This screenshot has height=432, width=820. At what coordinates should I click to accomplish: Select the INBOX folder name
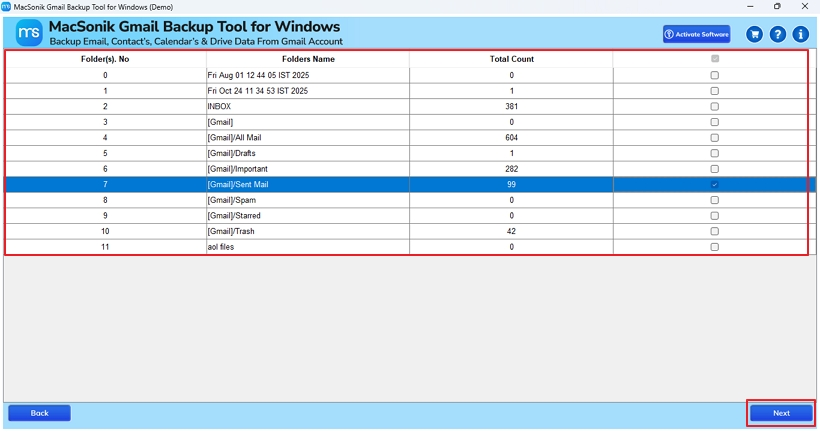click(x=219, y=107)
